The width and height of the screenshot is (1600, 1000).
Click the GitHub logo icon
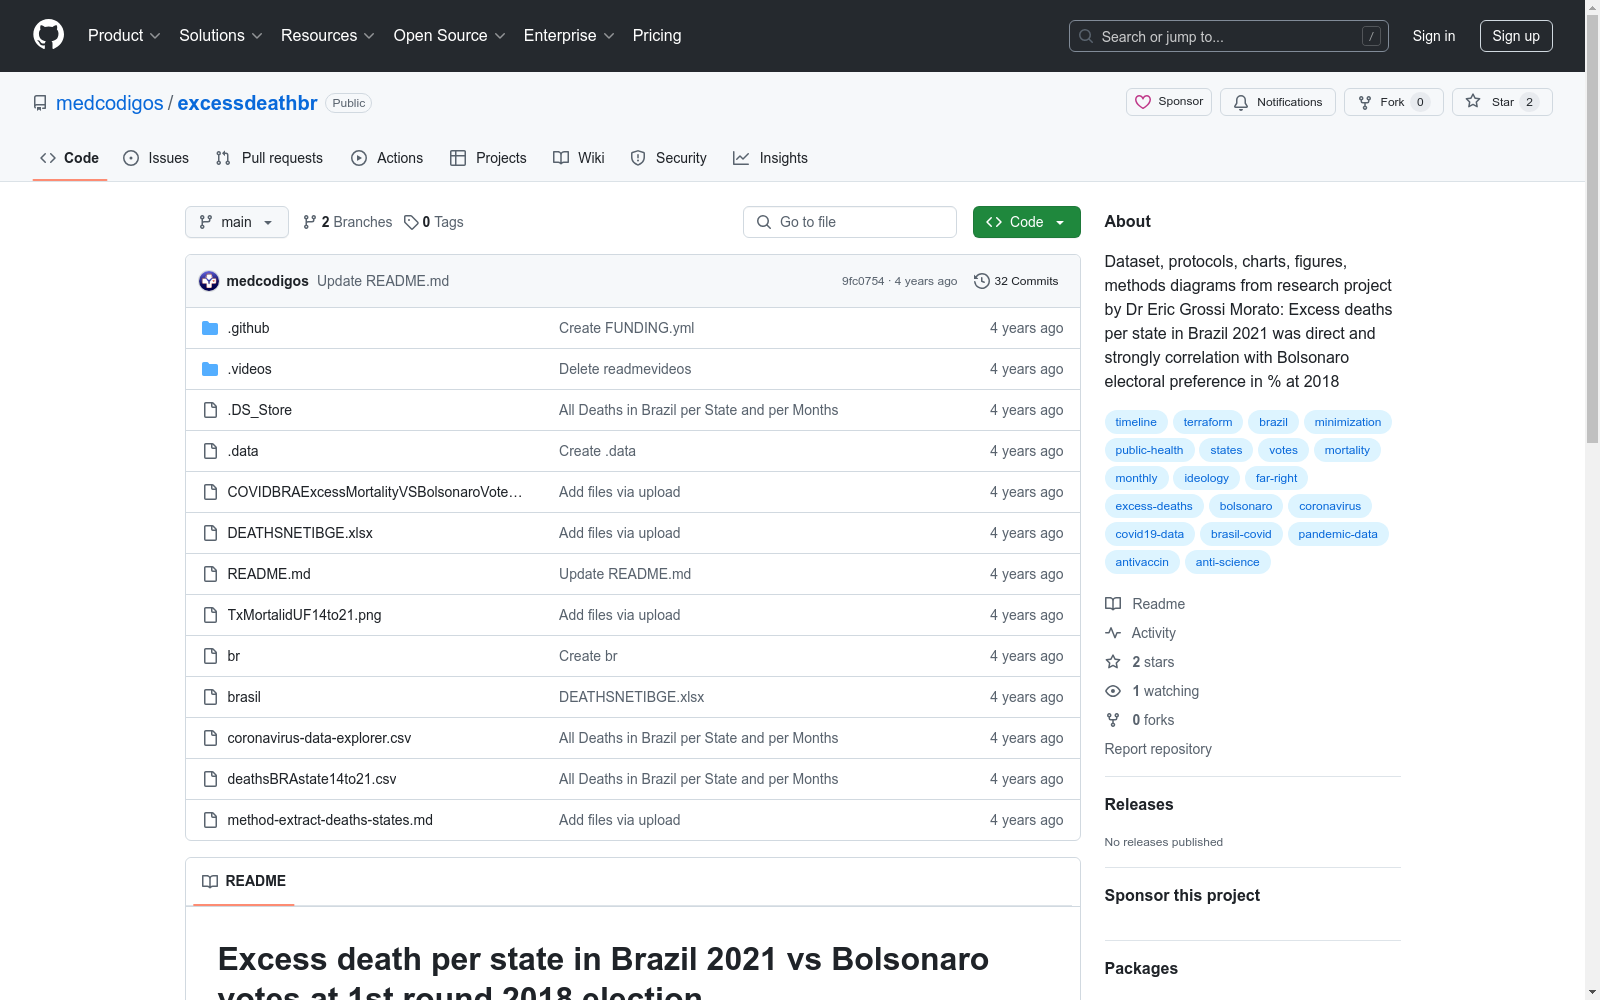click(48, 35)
